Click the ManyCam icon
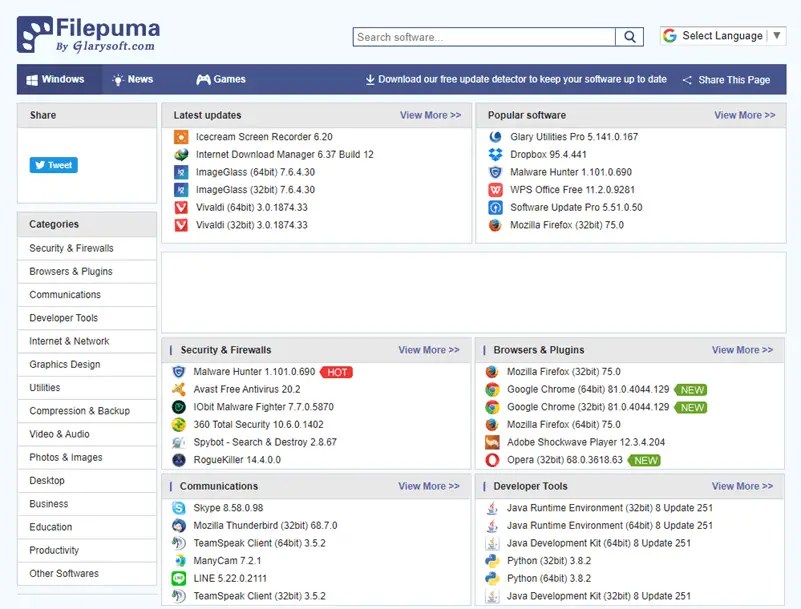801x609 pixels. (178, 560)
